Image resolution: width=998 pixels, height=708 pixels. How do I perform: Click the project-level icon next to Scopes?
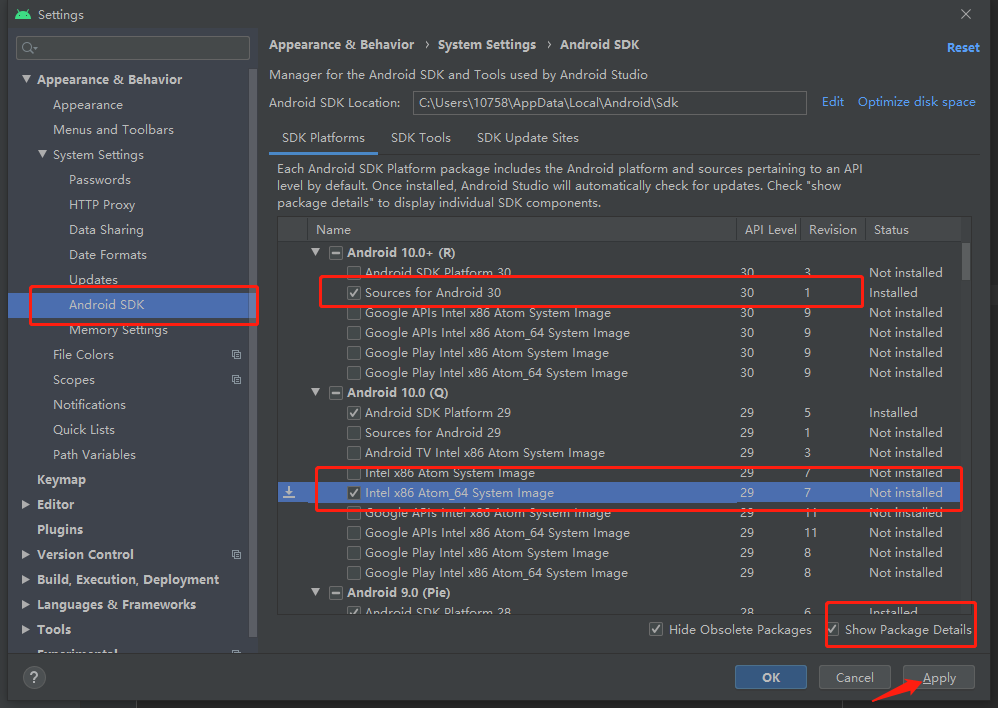(x=236, y=379)
